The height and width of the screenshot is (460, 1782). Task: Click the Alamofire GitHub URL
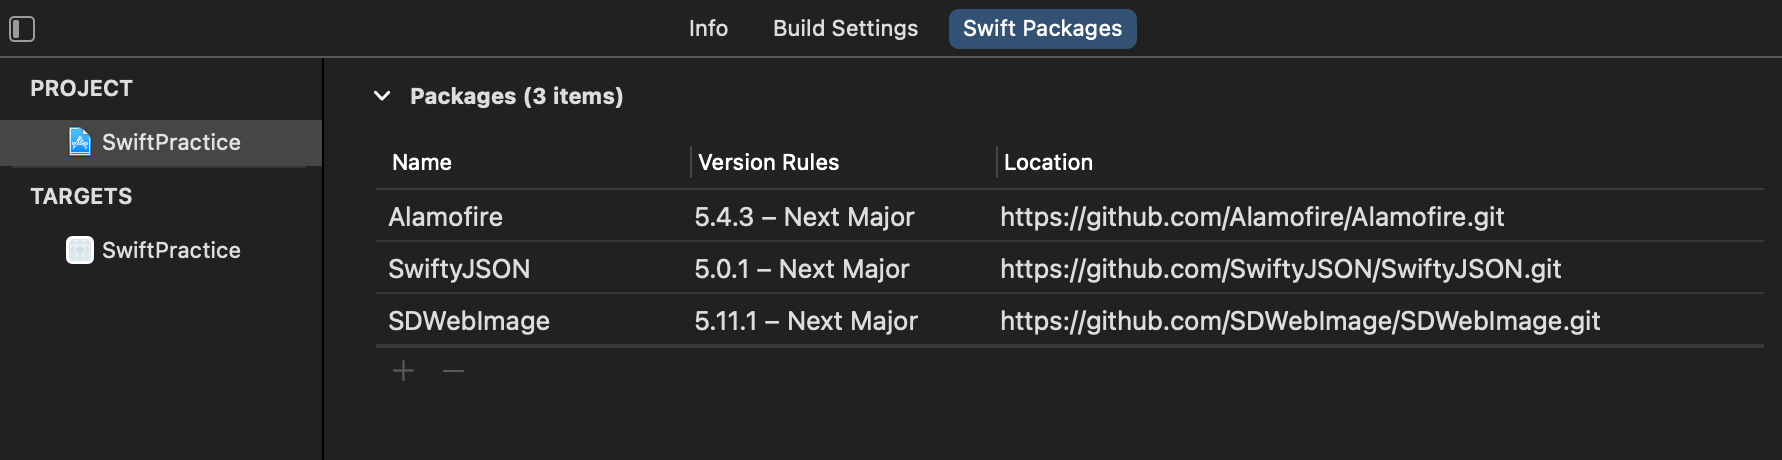tap(1252, 217)
